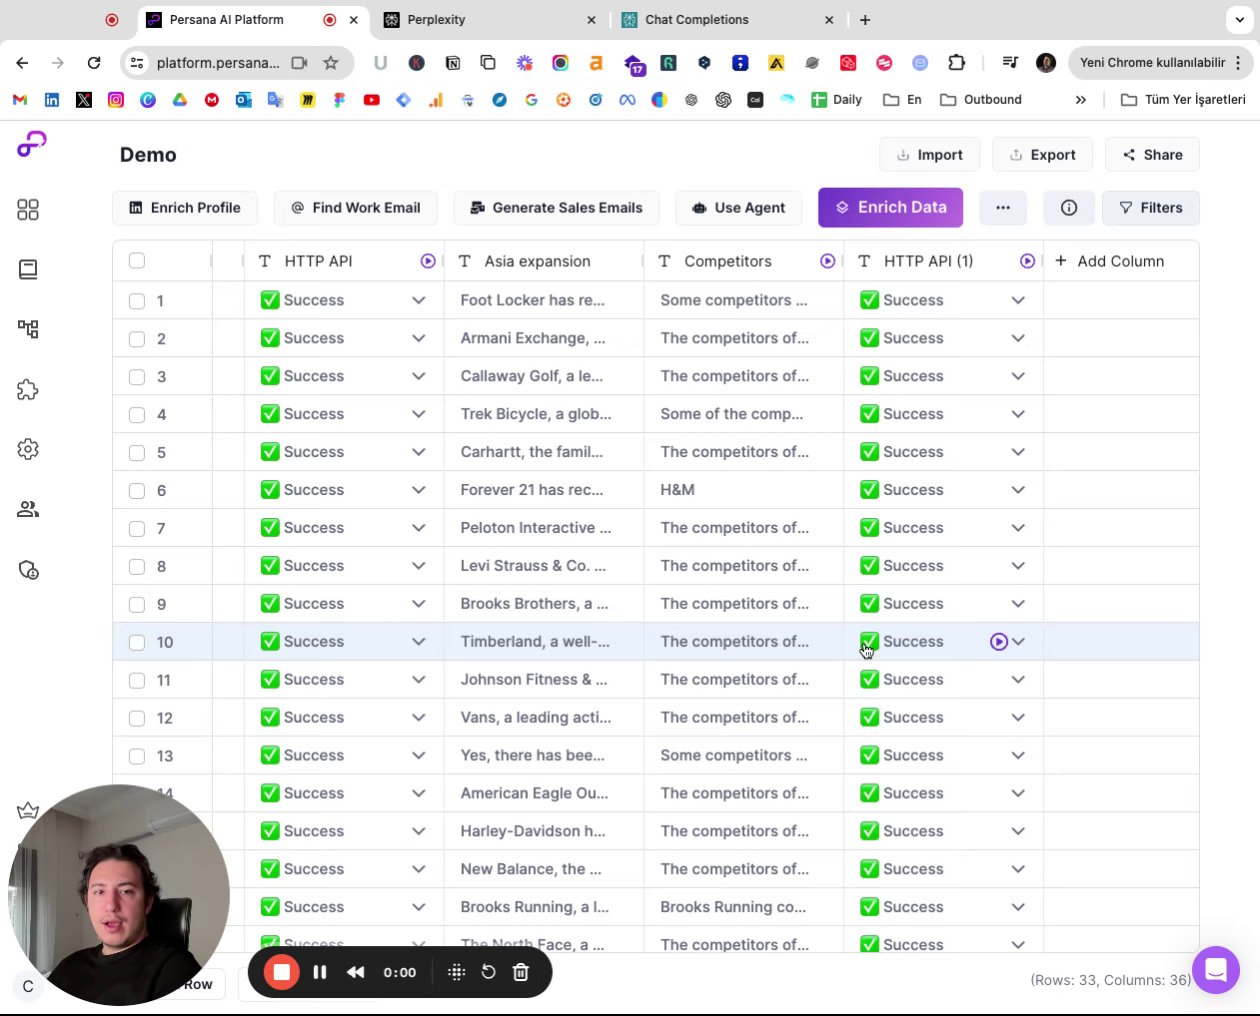
Task: Check the row 3 checkbox
Action: 137,377
